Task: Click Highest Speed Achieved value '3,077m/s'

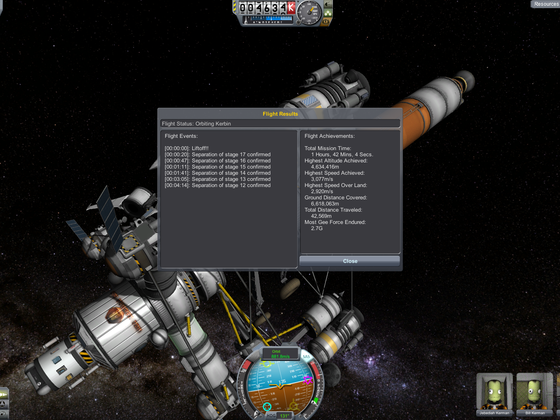Action: click(322, 179)
